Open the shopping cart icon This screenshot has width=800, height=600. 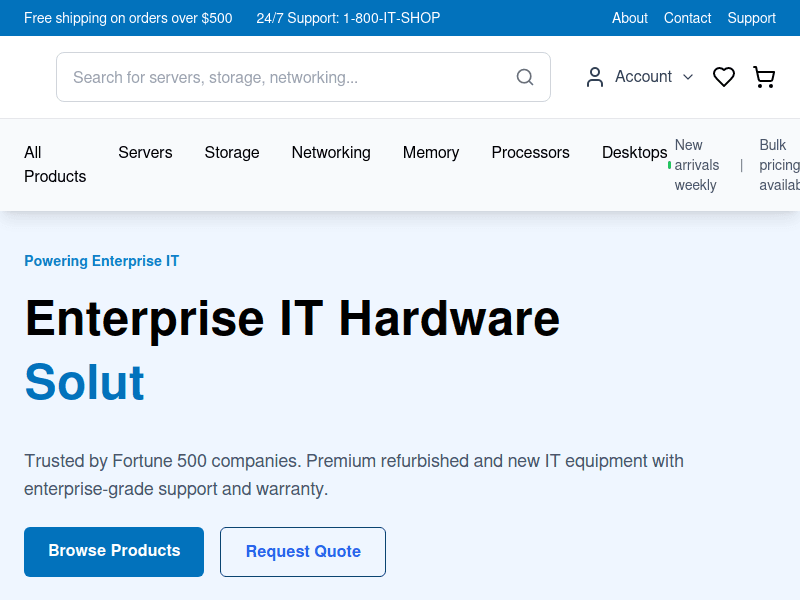click(x=764, y=76)
